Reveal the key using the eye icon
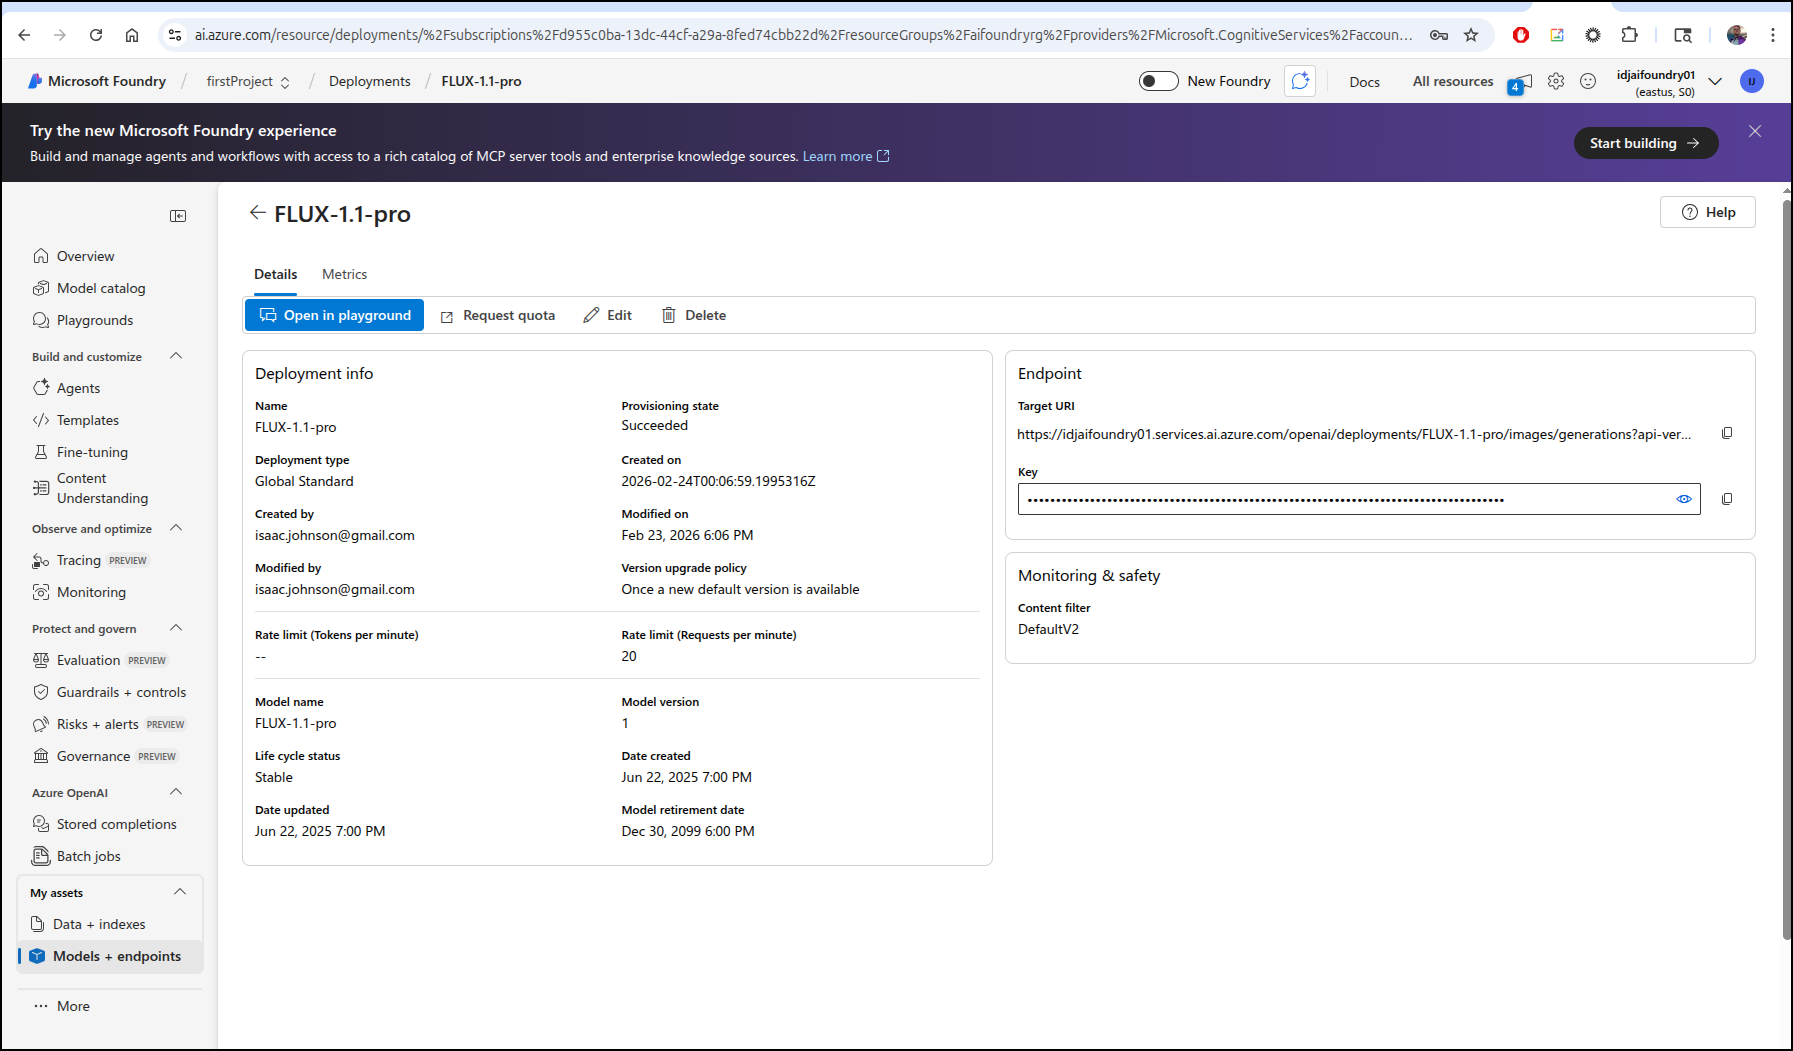 pos(1683,499)
